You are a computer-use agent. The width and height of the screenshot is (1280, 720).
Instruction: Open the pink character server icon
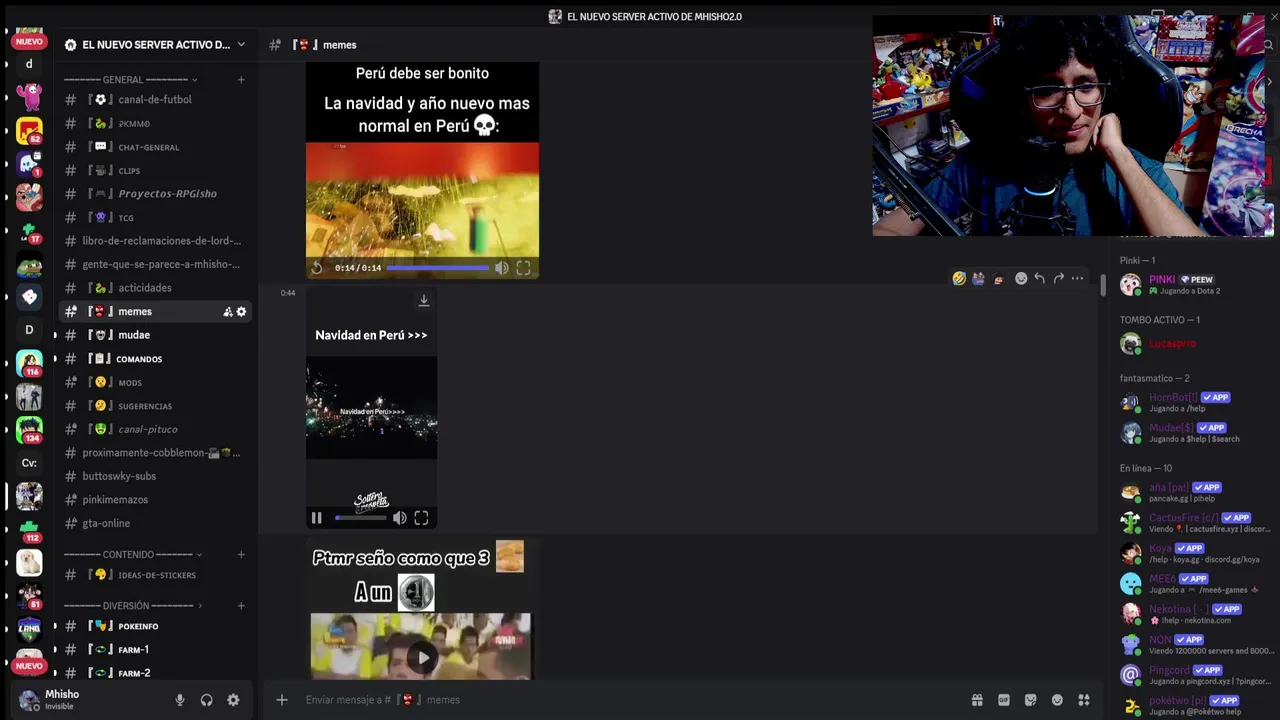click(29, 97)
